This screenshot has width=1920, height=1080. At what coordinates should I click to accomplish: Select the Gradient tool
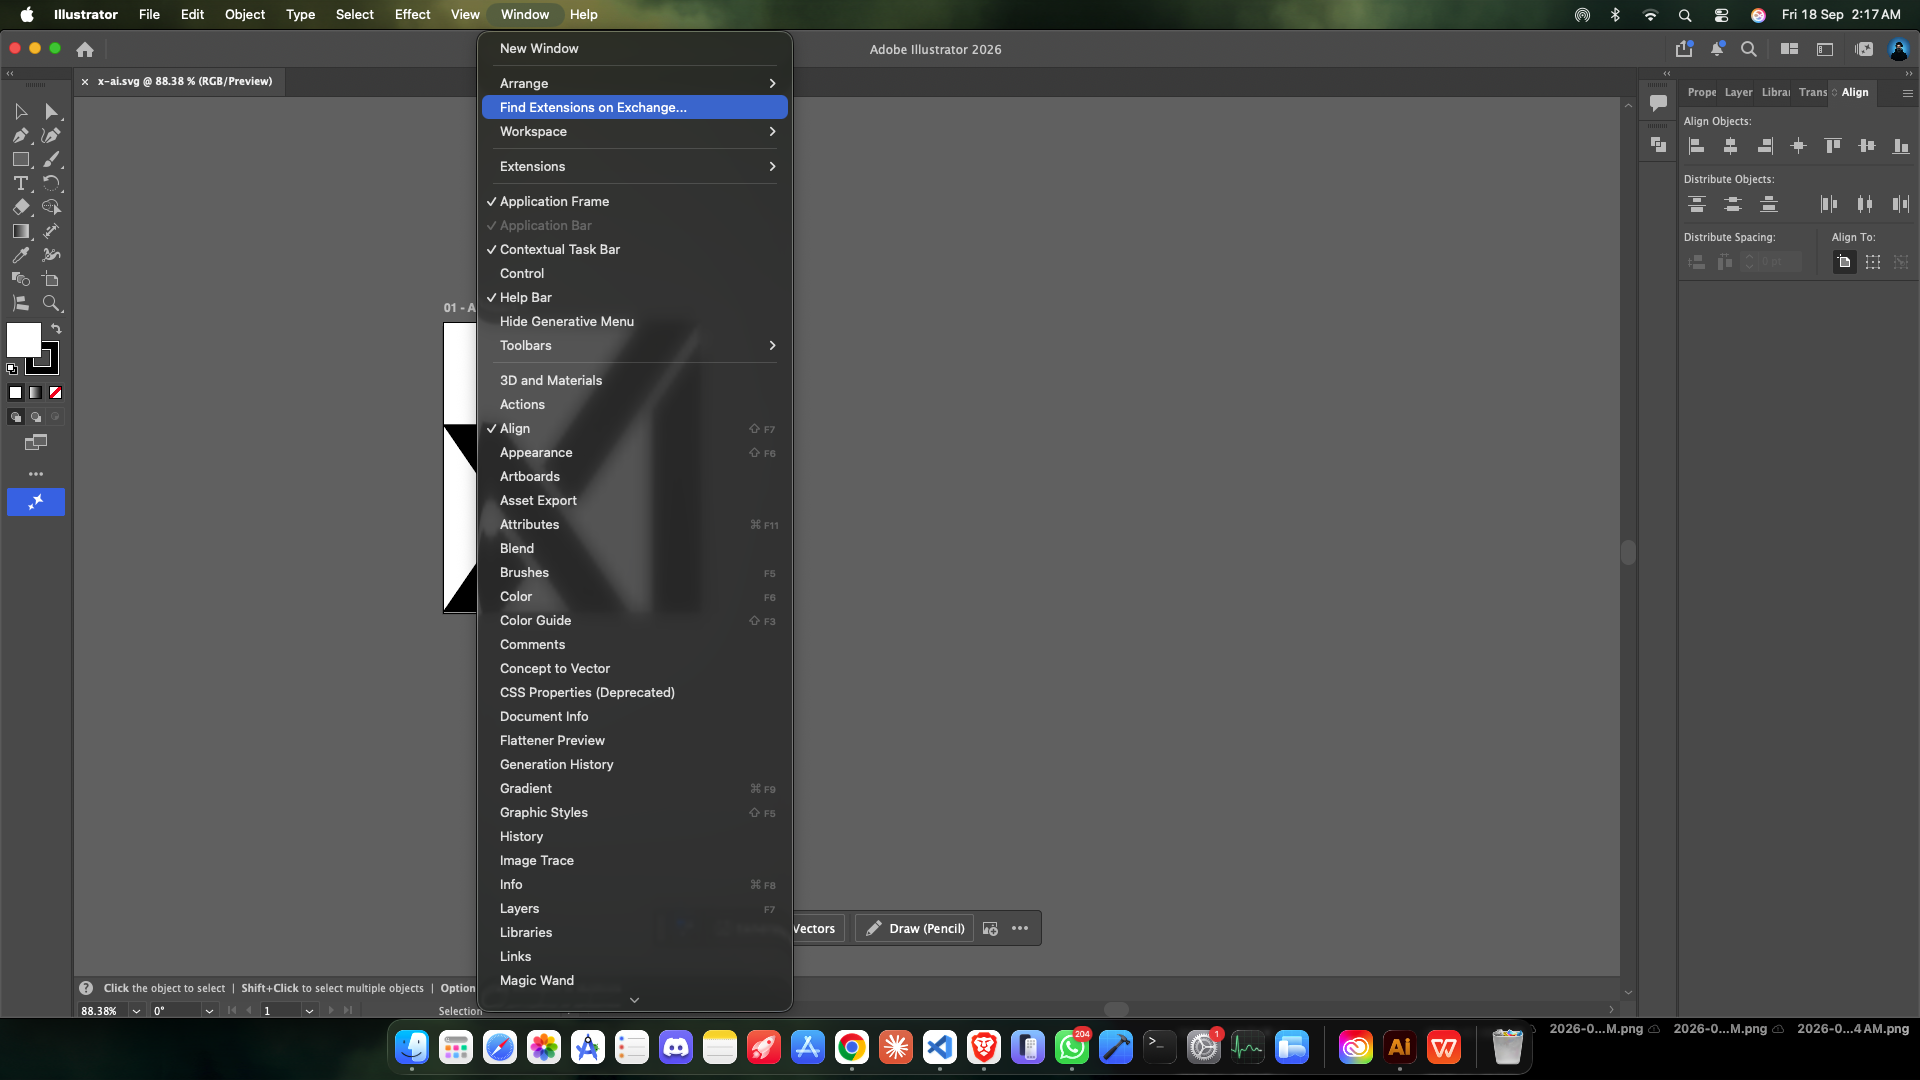21,231
